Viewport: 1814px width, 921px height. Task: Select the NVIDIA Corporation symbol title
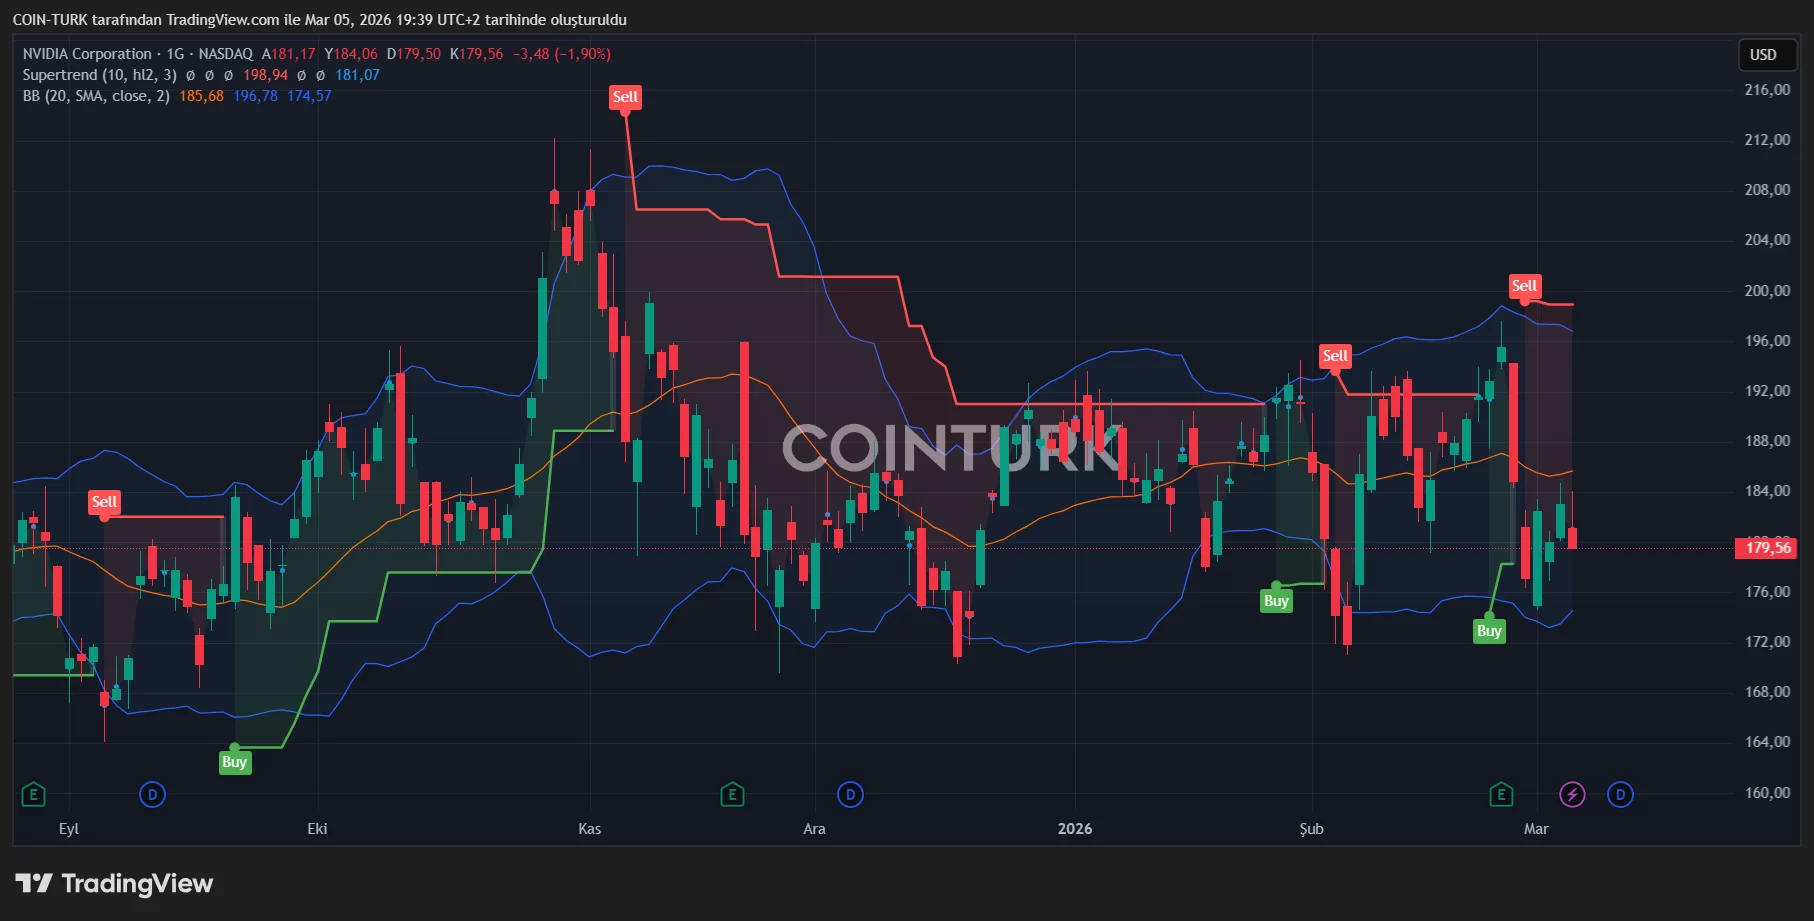pyautogui.click(x=87, y=54)
